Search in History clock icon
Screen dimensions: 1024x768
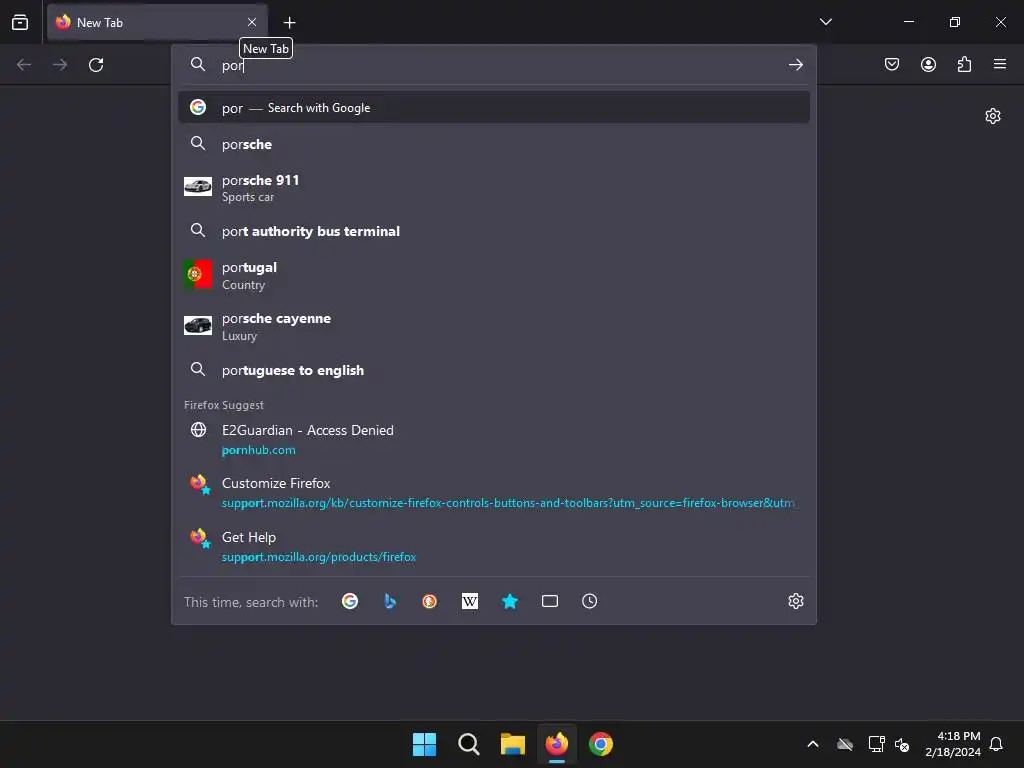[590, 601]
